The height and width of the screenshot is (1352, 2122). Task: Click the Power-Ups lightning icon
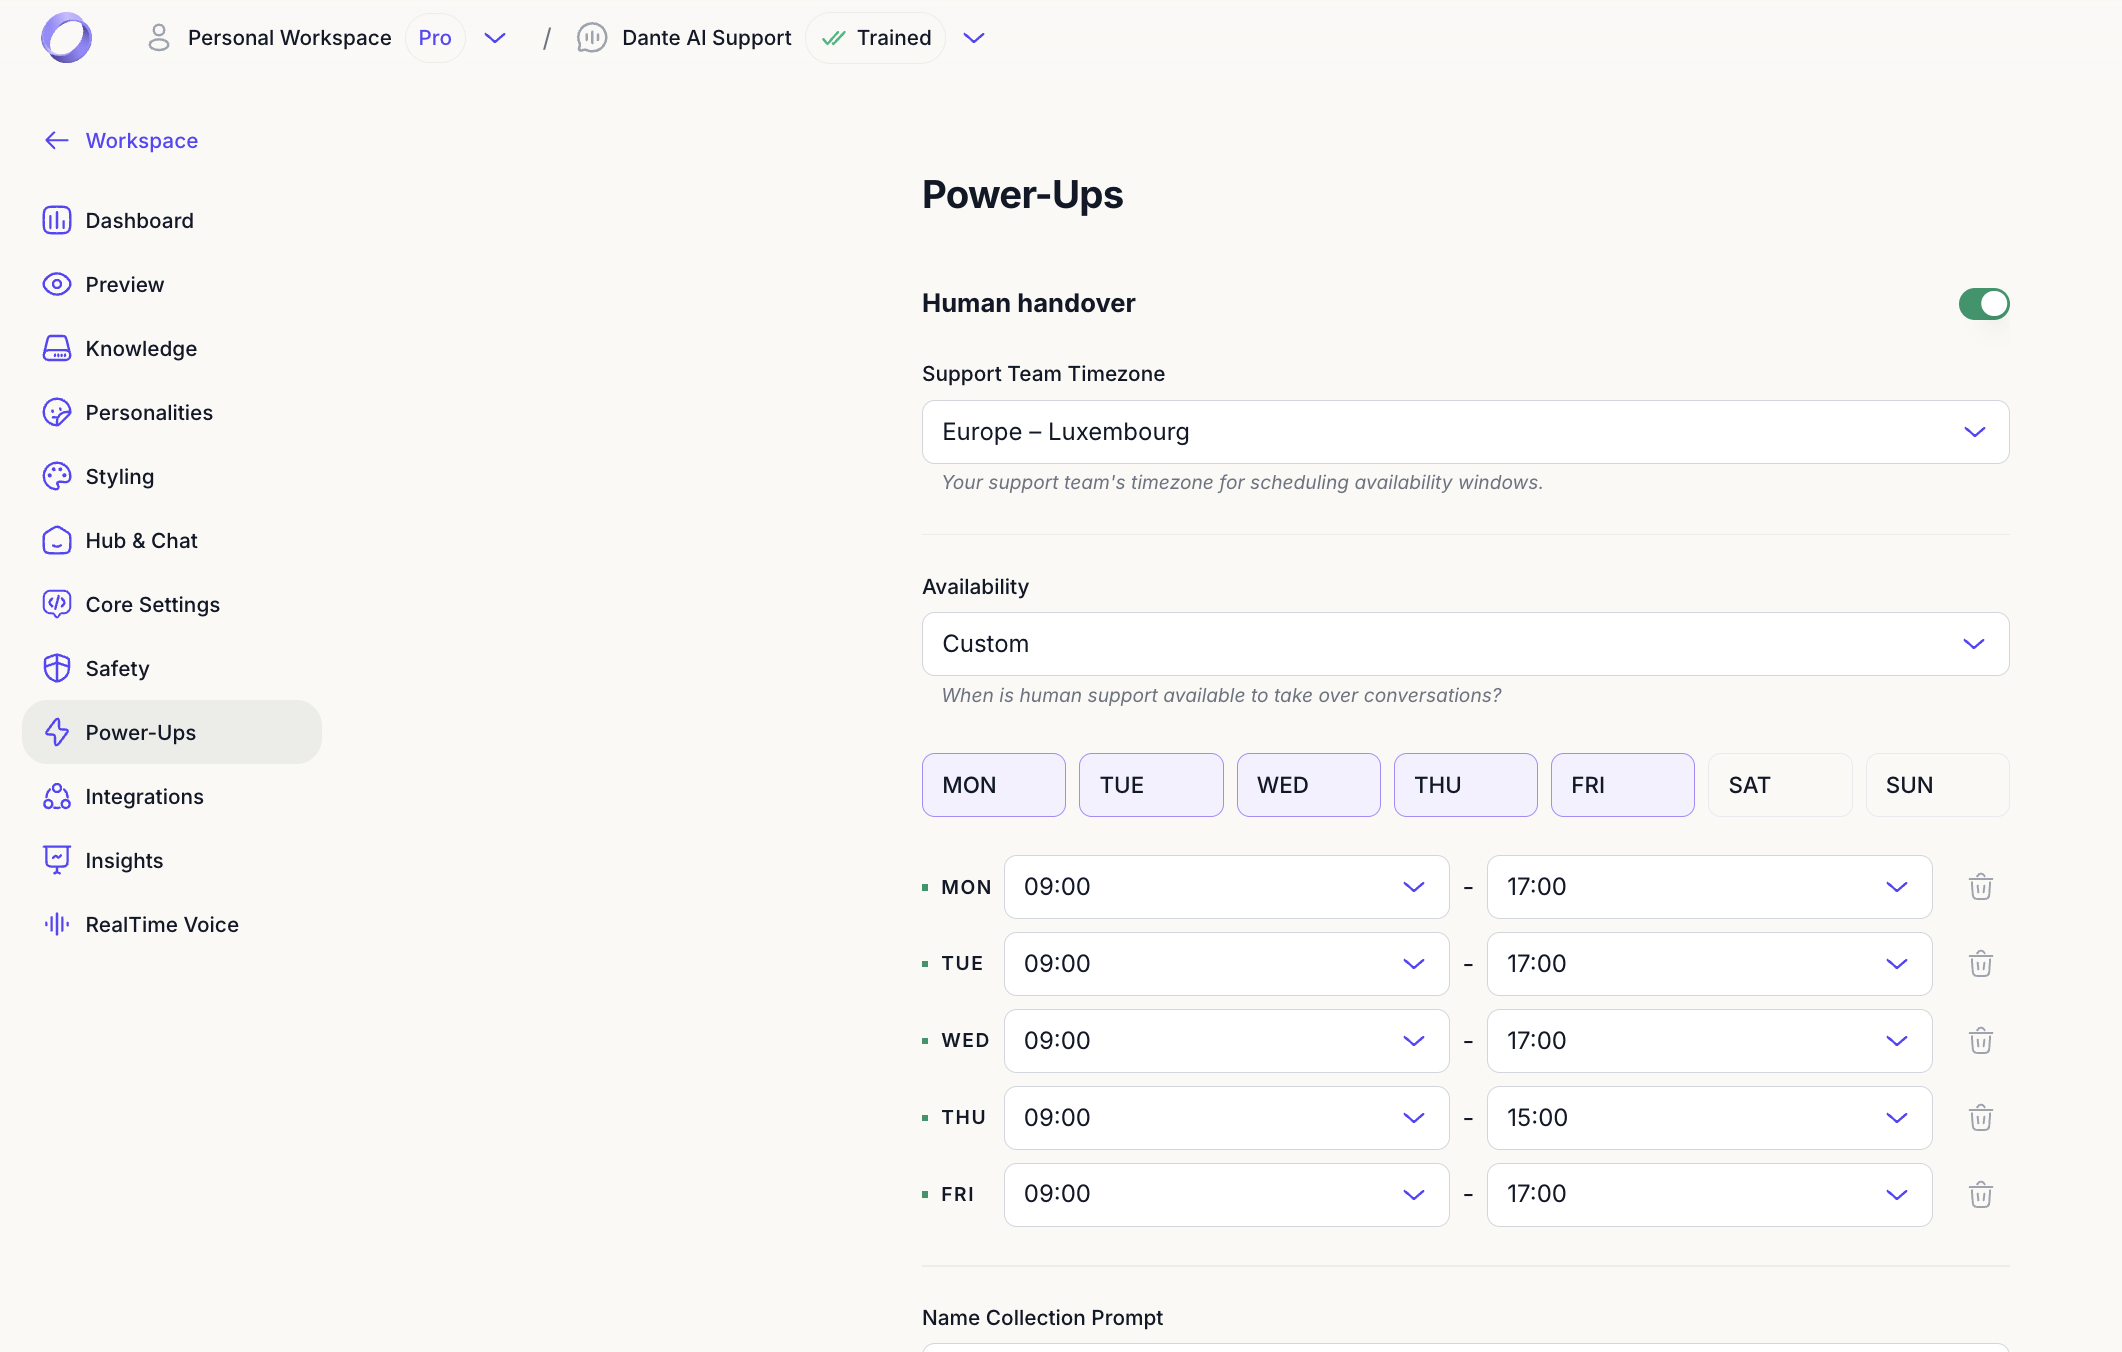pyautogui.click(x=57, y=732)
